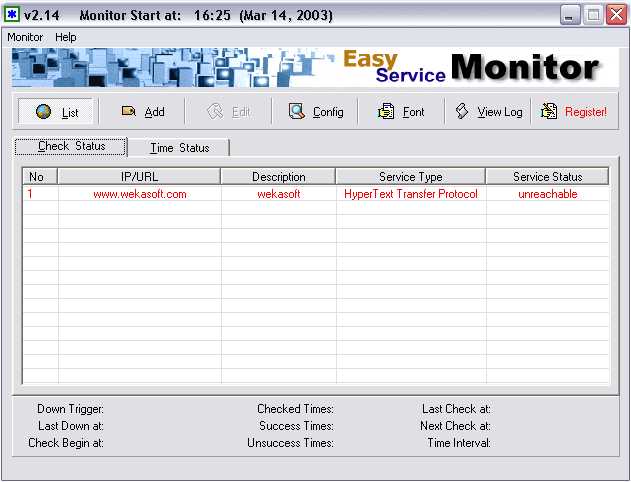The height and width of the screenshot is (482, 631).
Task: Click the List button label
Action: pos(70,113)
